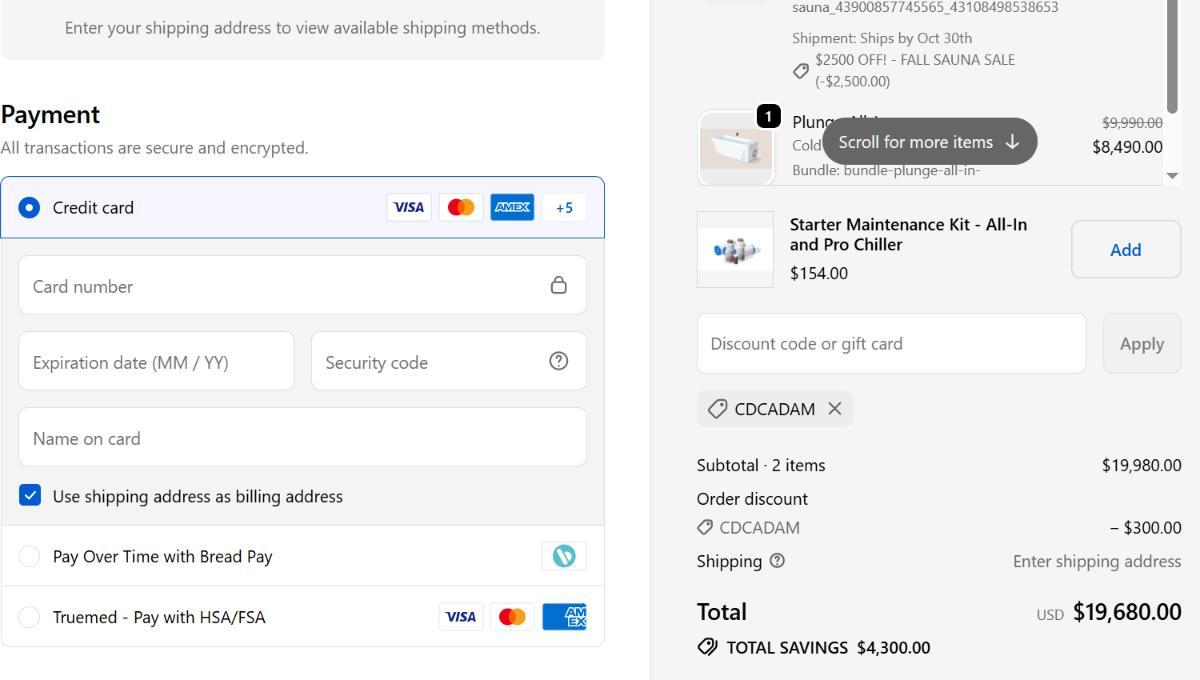Click the Mastercard icon in Credit card row
Screen dimensions: 1200x680
(461, 208)
